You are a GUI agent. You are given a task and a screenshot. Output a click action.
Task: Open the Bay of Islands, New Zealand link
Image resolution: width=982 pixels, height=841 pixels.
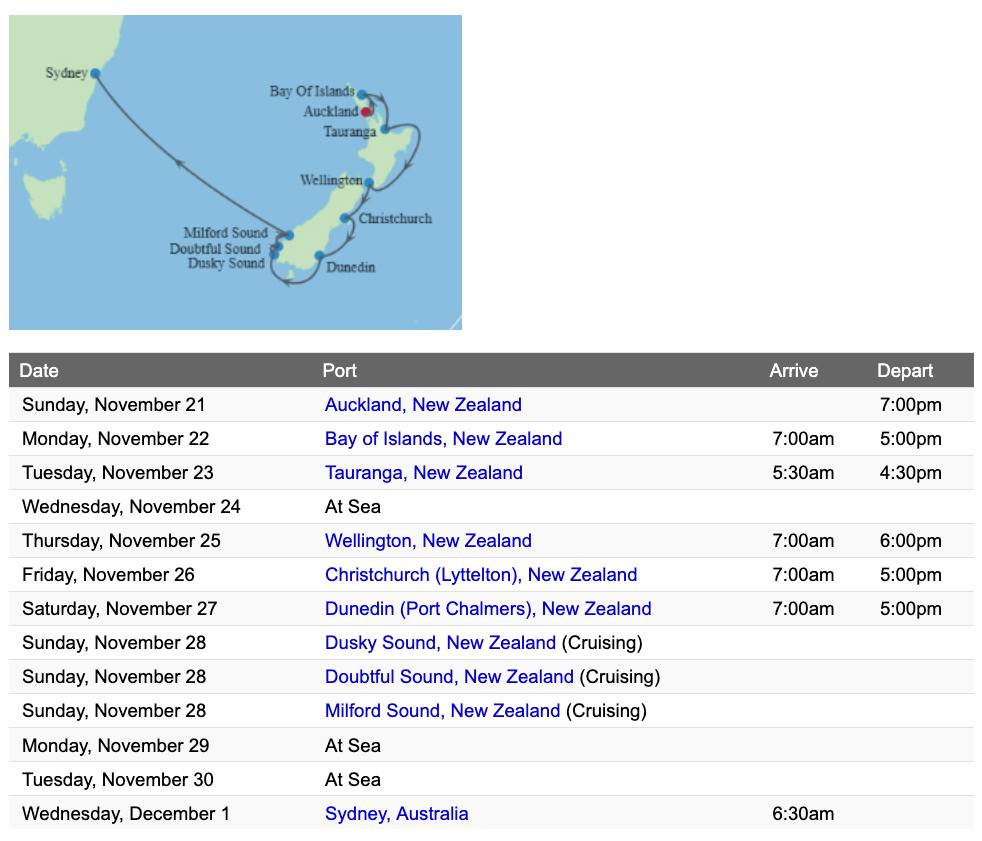click(443, 439)
